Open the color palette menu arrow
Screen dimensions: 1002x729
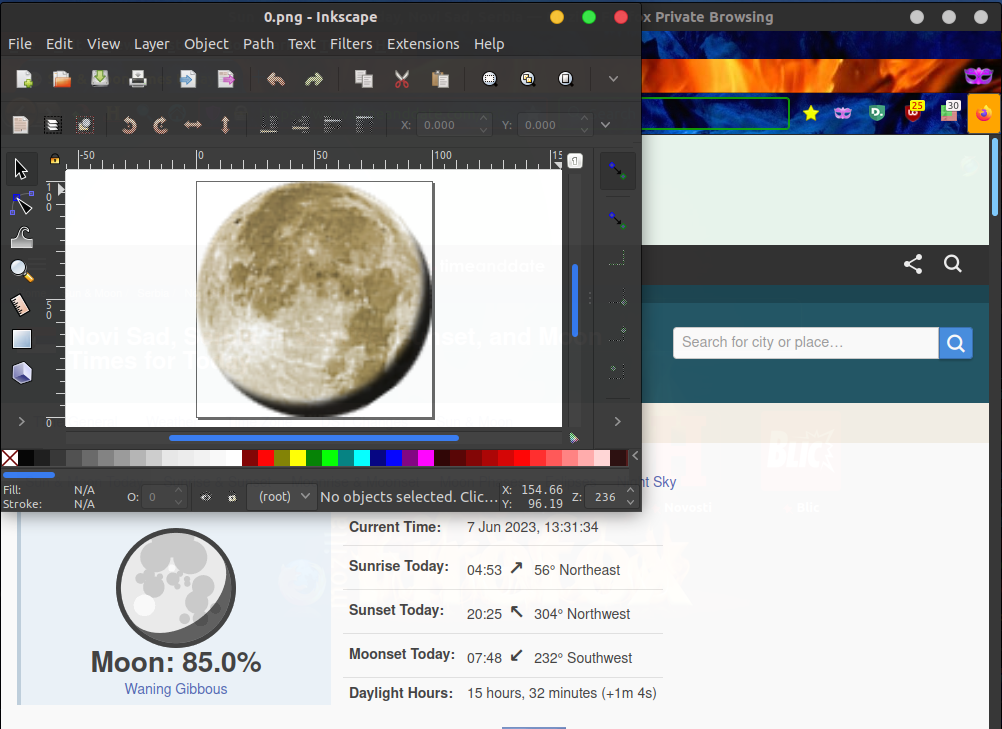[635, 456]
